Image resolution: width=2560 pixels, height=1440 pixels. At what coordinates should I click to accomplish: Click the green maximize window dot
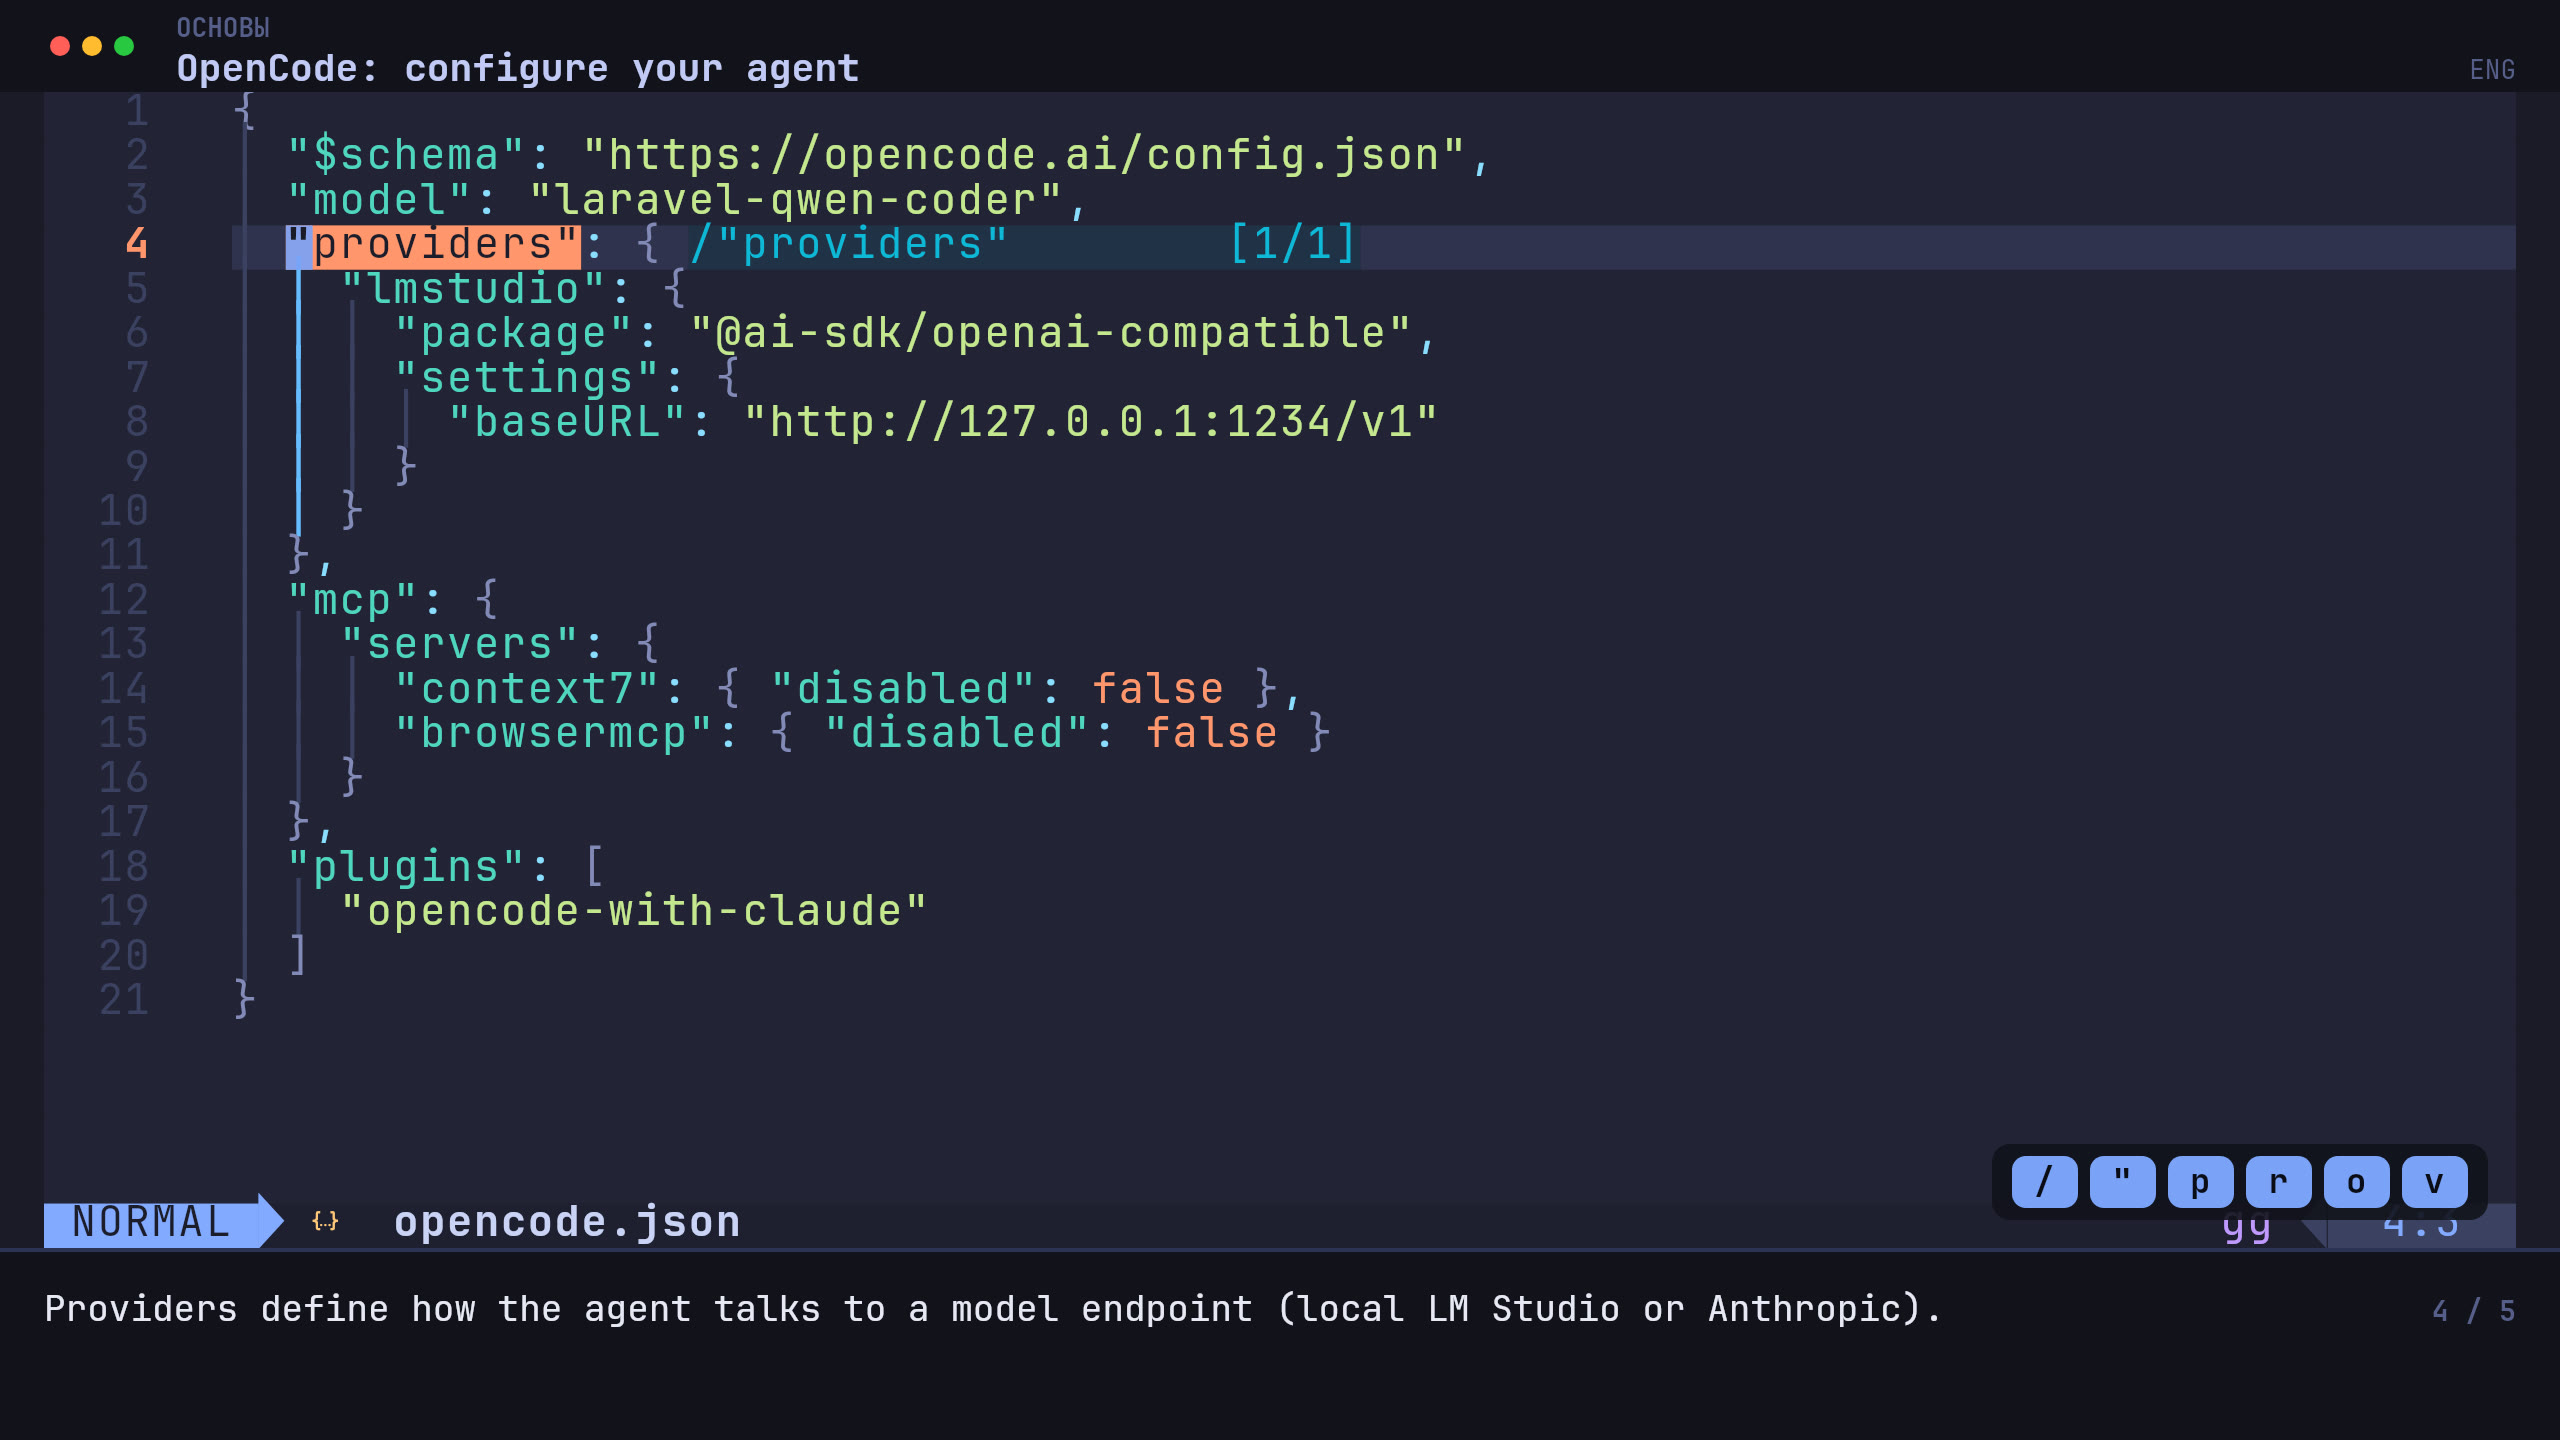coord(124,46)
